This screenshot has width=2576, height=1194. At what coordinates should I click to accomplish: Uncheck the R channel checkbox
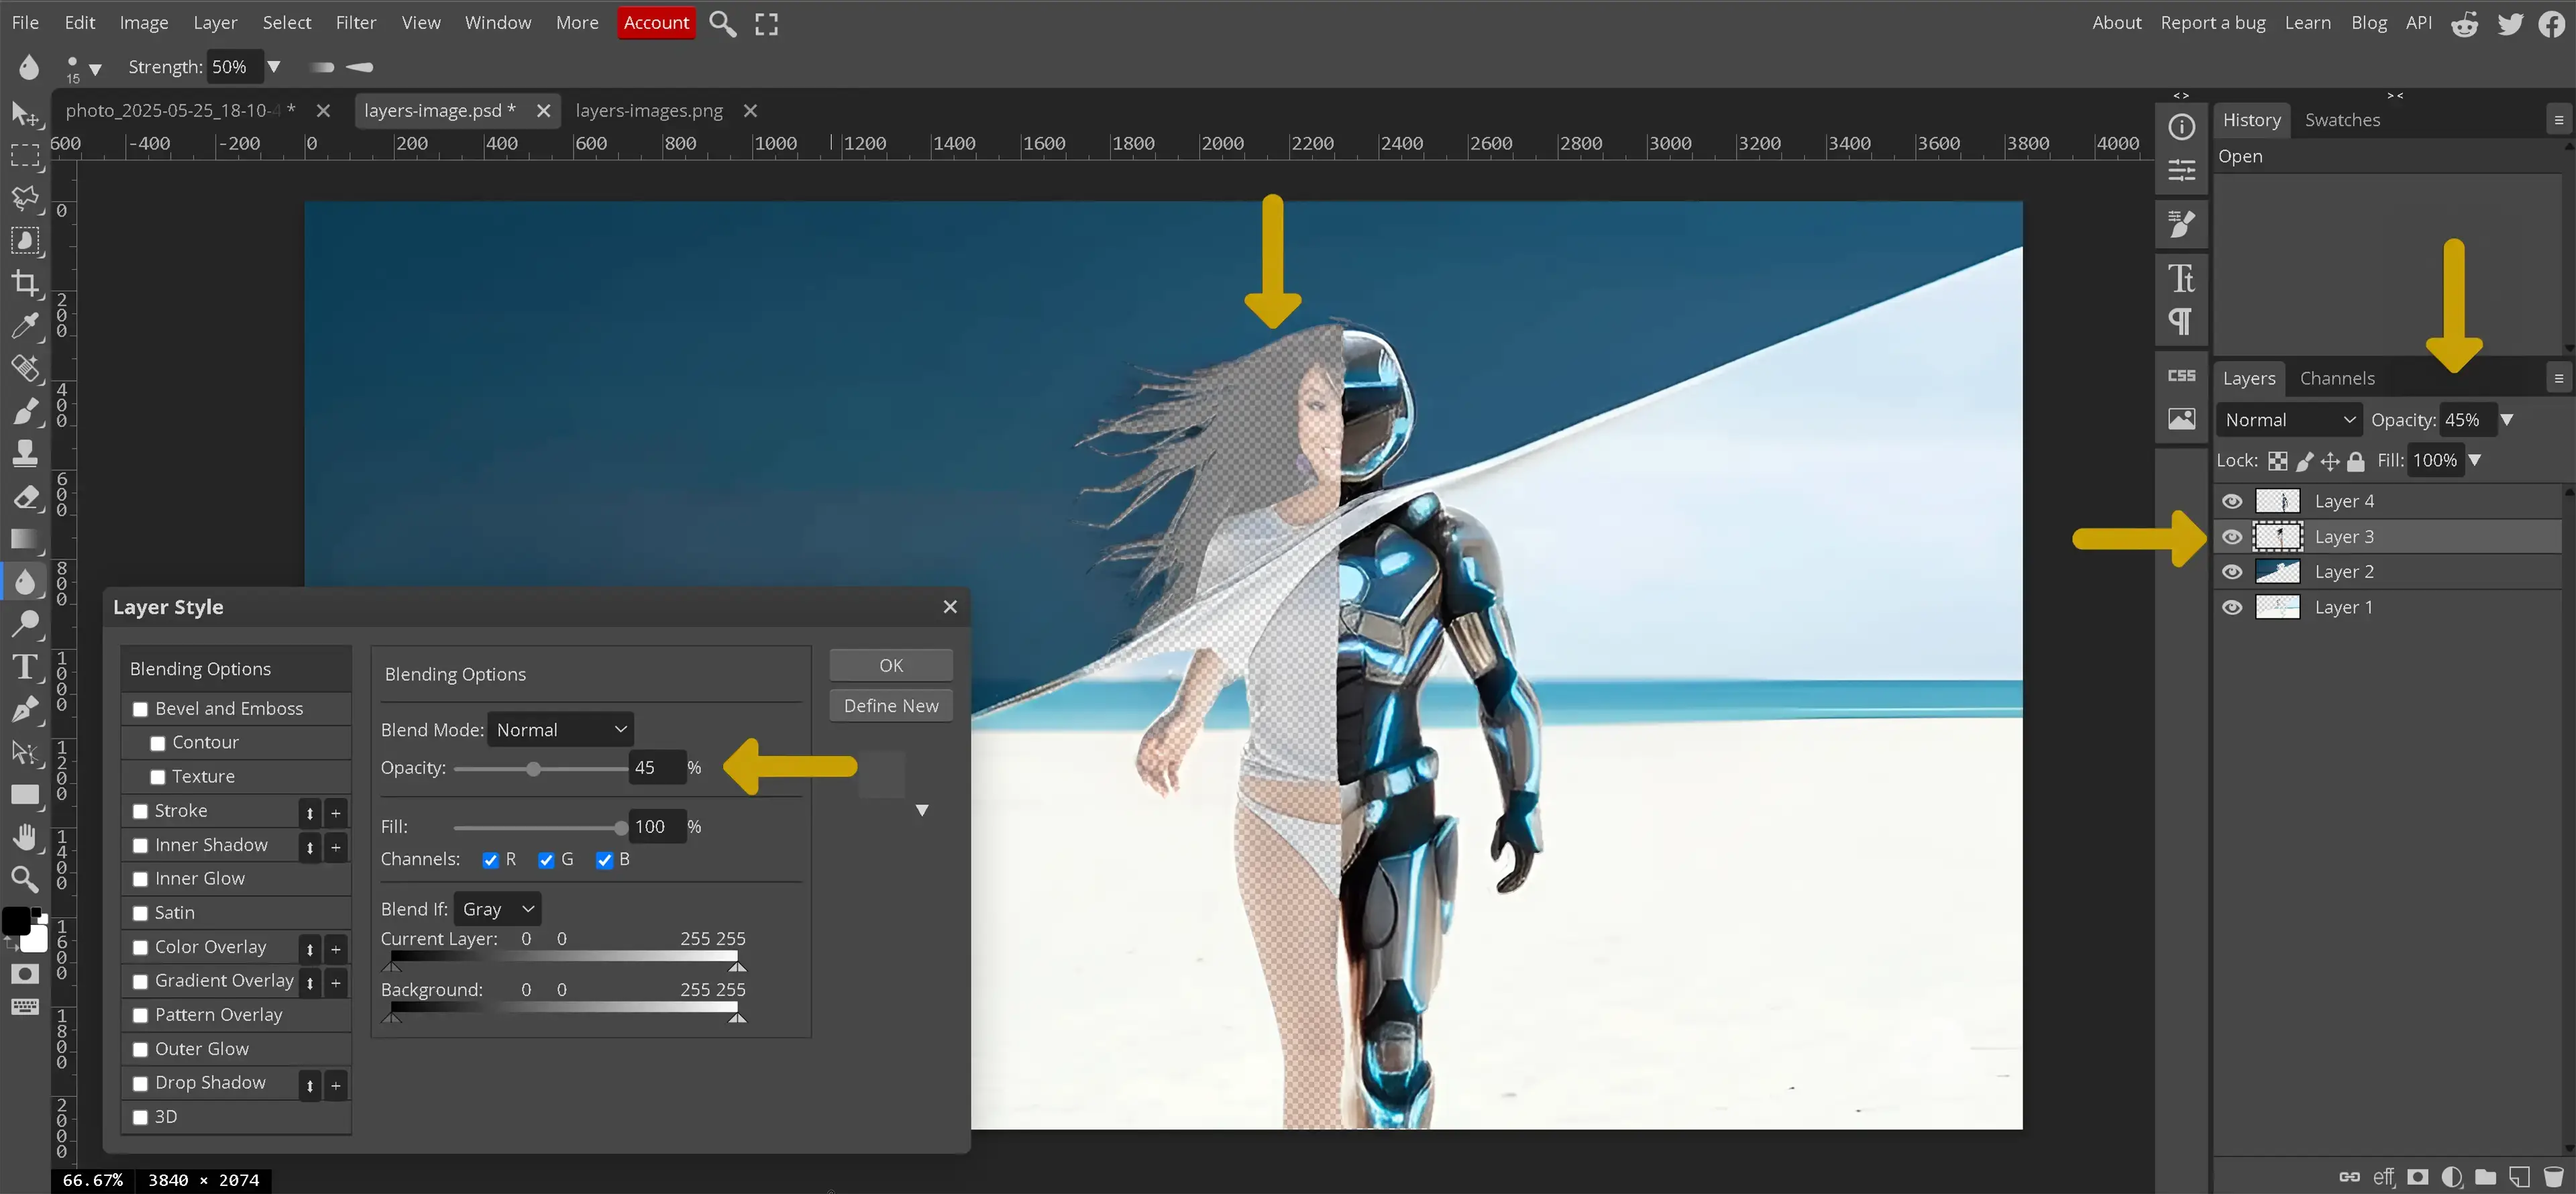(x=490, y=860)
